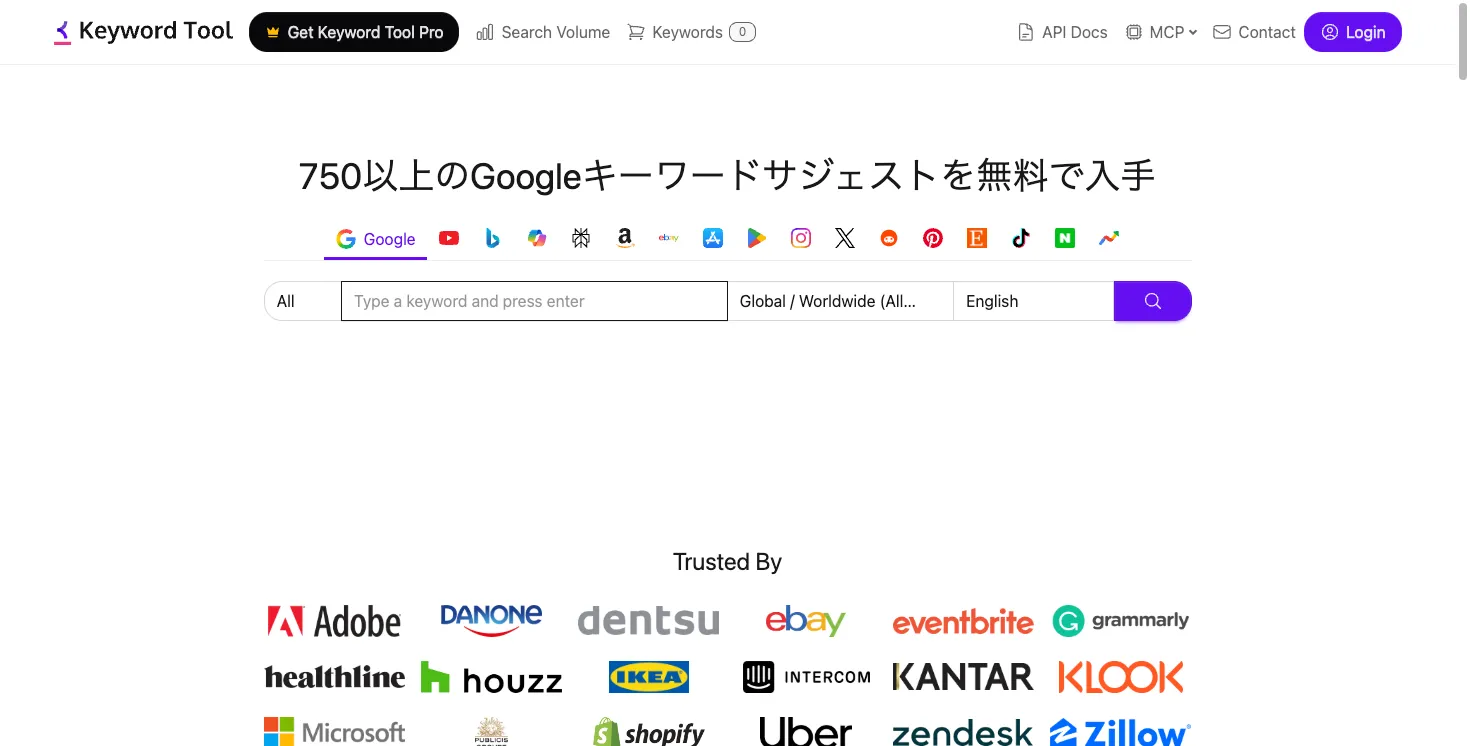Click the Eventbrite logo

pos(963,623)
